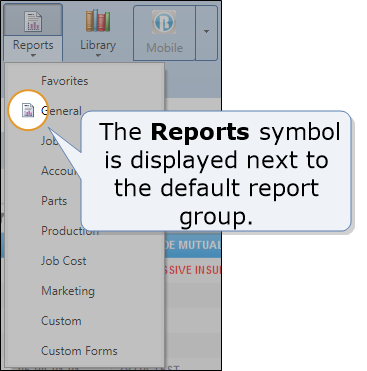Viewport: 367px width, 371px height.
Task: Expand the Reports dropdown arrow
Action: tap(33, 55)
